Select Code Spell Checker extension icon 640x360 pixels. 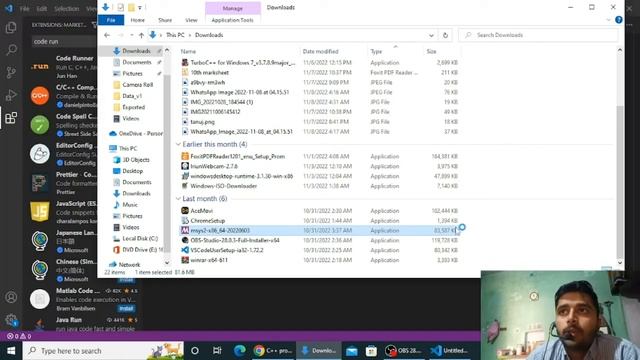point(40,124)
